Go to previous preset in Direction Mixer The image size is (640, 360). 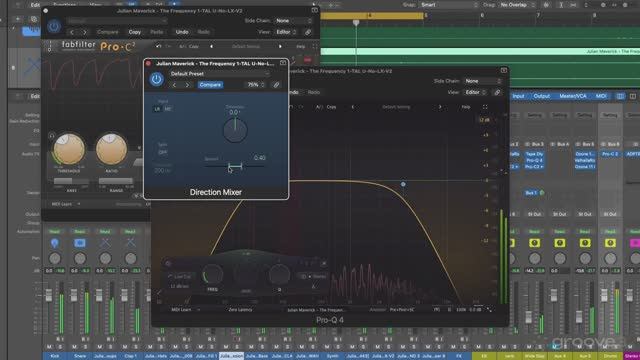[x=174, y=85]
